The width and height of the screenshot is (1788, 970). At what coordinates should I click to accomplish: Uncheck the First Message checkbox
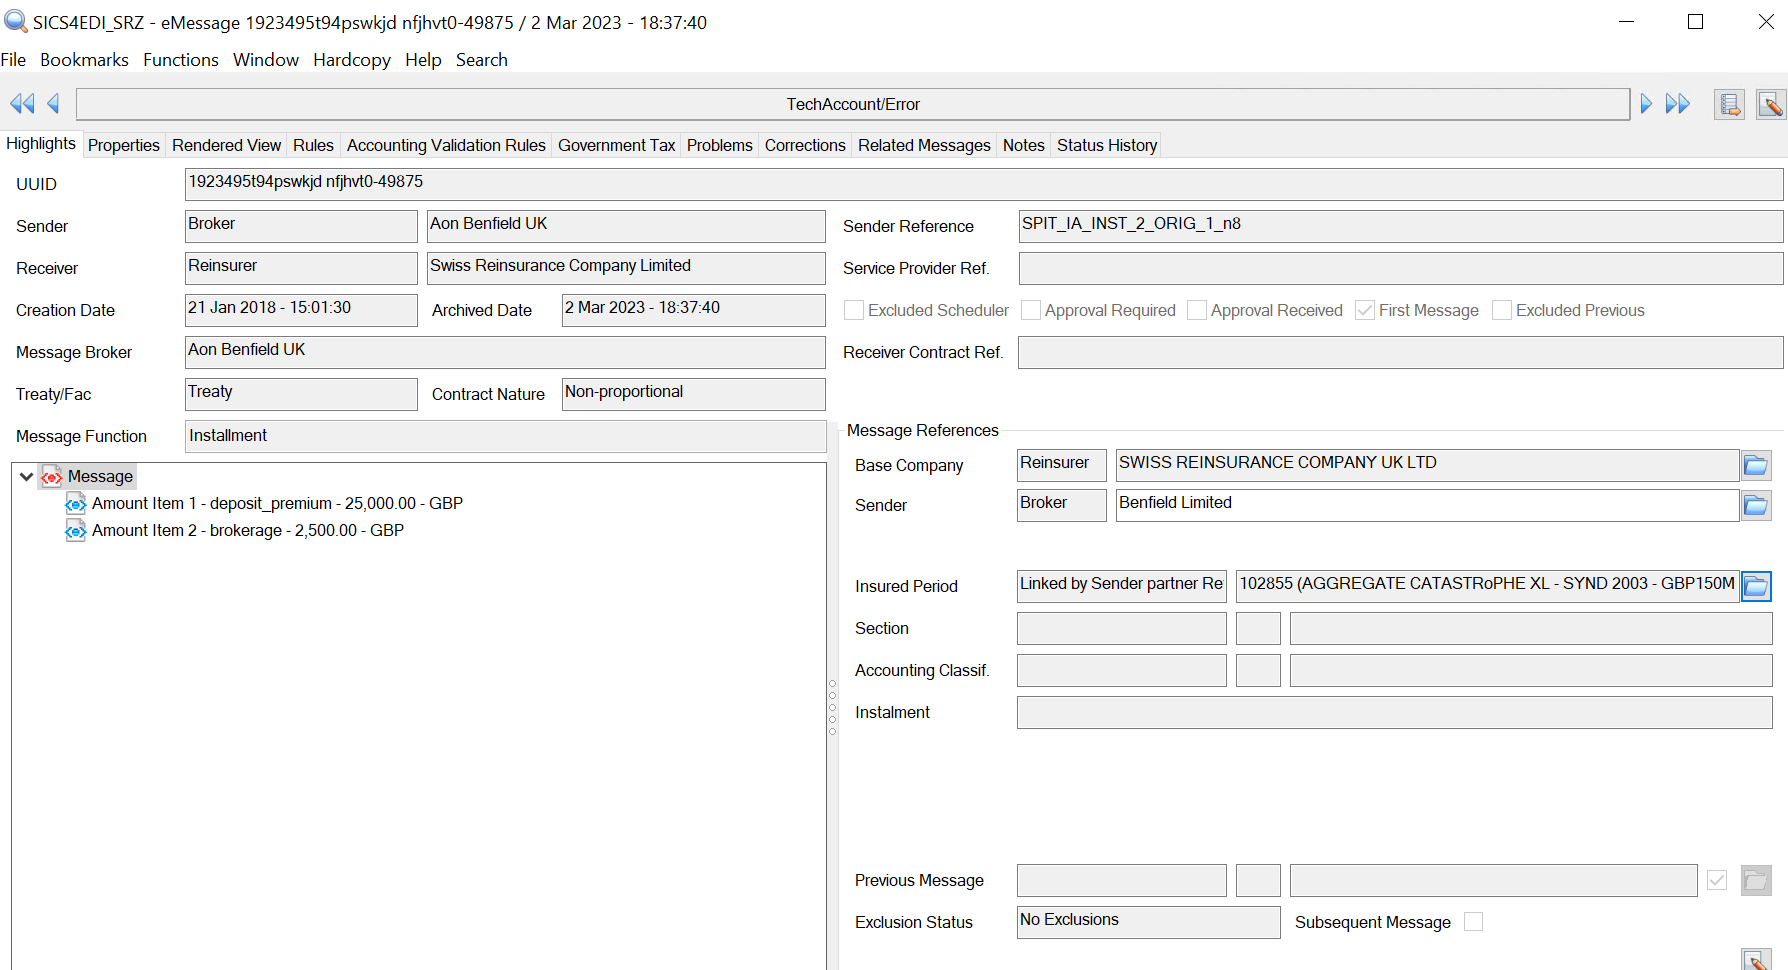click(x=1365, y=311)
